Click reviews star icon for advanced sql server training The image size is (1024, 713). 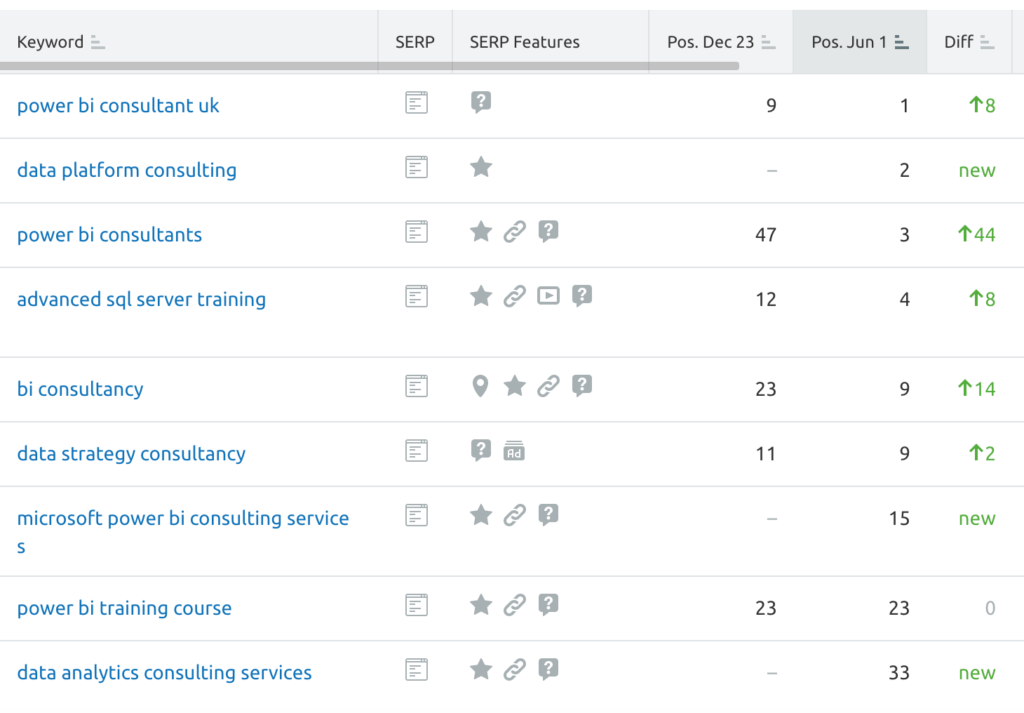pos(481,296)
